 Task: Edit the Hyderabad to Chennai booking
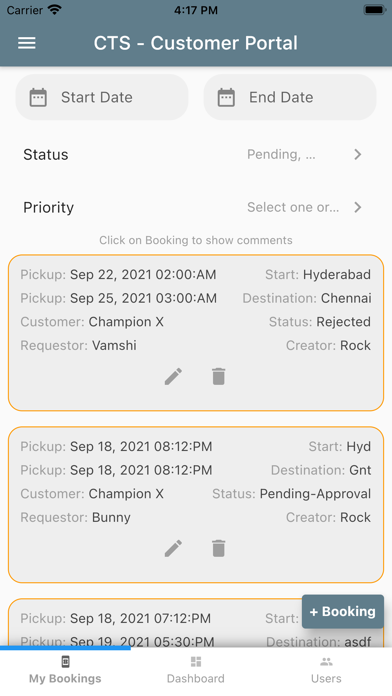173,376
